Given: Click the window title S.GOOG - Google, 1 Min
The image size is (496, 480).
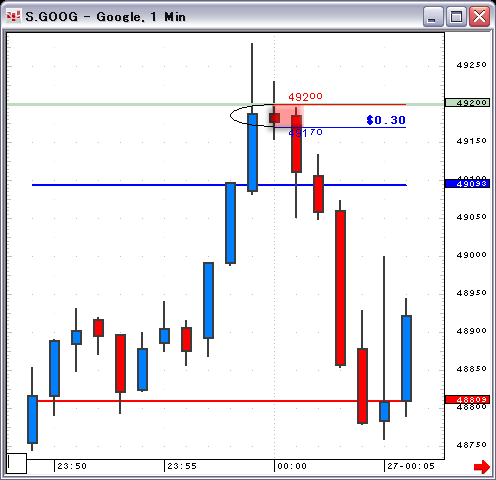Looking at the screenshot, I should tap(105, 17).
